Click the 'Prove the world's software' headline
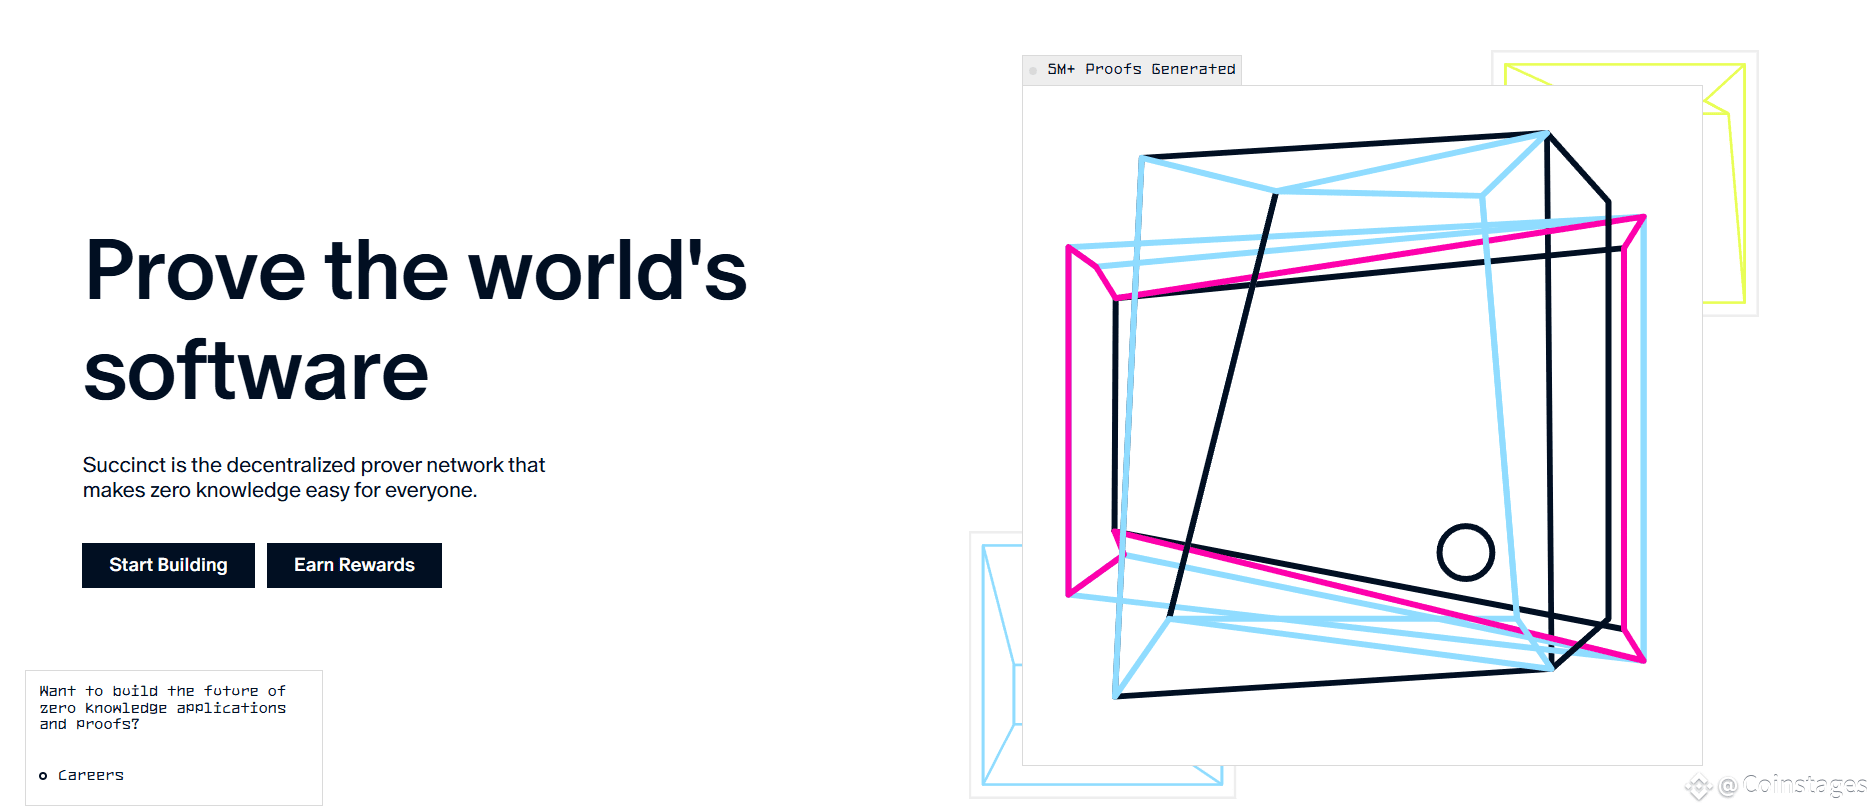Screen dimensions: 1875x812 415,320
